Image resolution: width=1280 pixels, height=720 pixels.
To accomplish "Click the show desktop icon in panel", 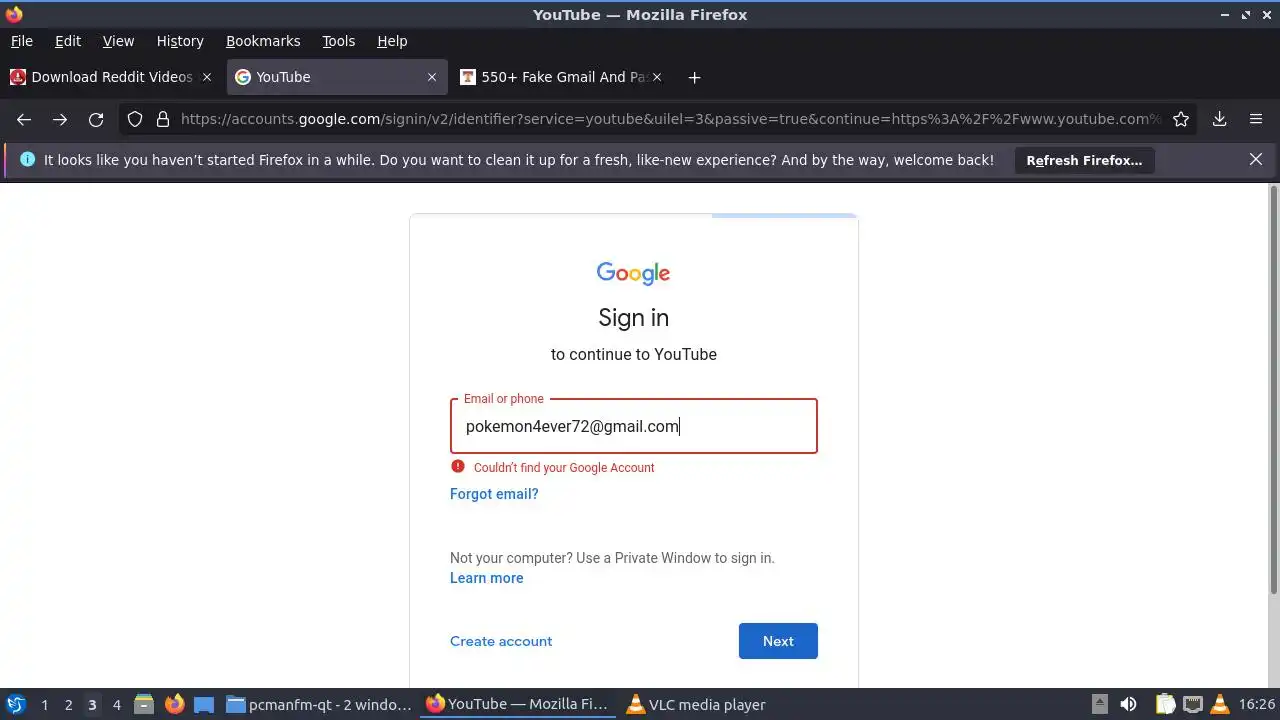I will (x=204, y=704).
